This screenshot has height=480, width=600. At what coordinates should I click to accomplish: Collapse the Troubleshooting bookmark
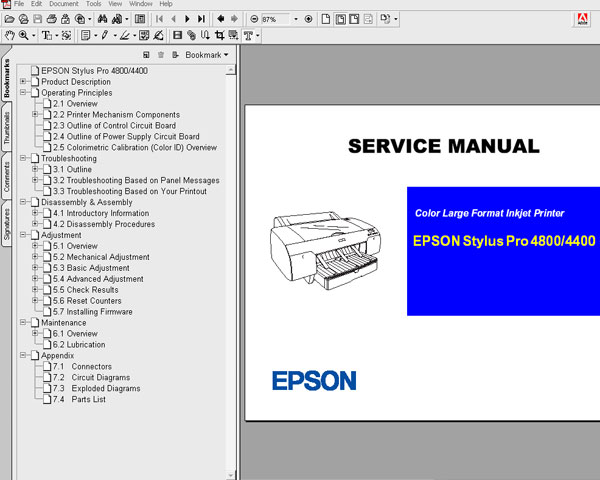pyautogui.click(x=23, y=158)
